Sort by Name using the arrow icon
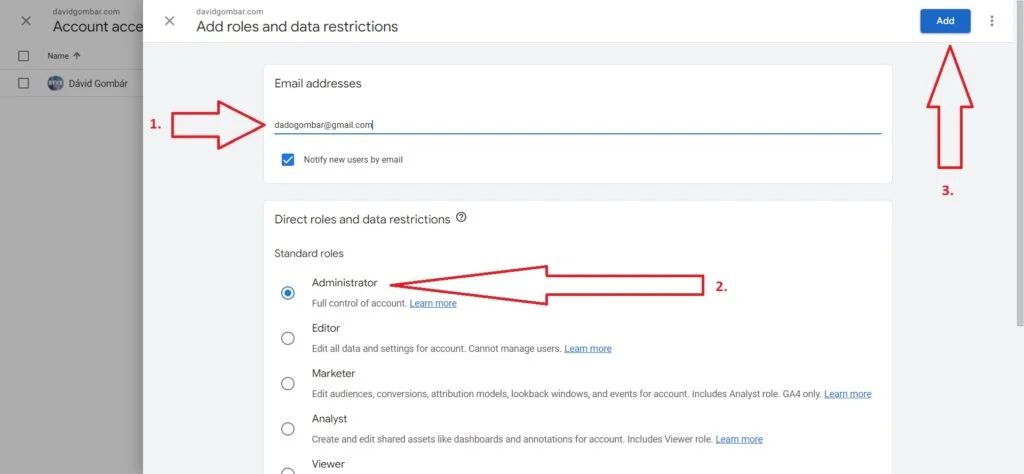Viewport: 1024px width, 474px height. click(x=77, y=56)
